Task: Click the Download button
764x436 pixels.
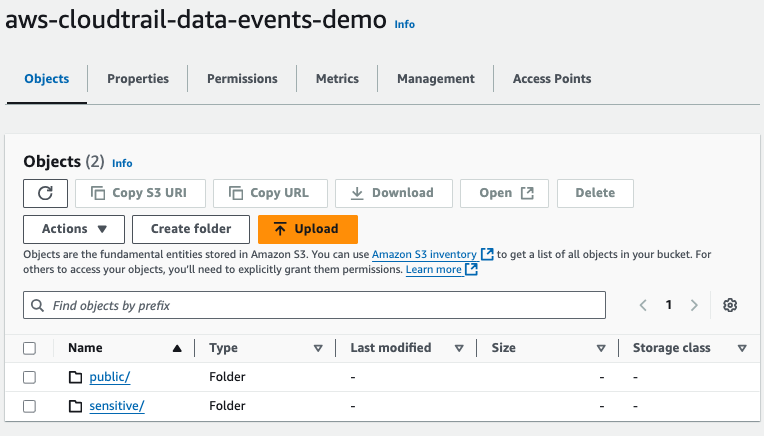Action: point(394,193)
